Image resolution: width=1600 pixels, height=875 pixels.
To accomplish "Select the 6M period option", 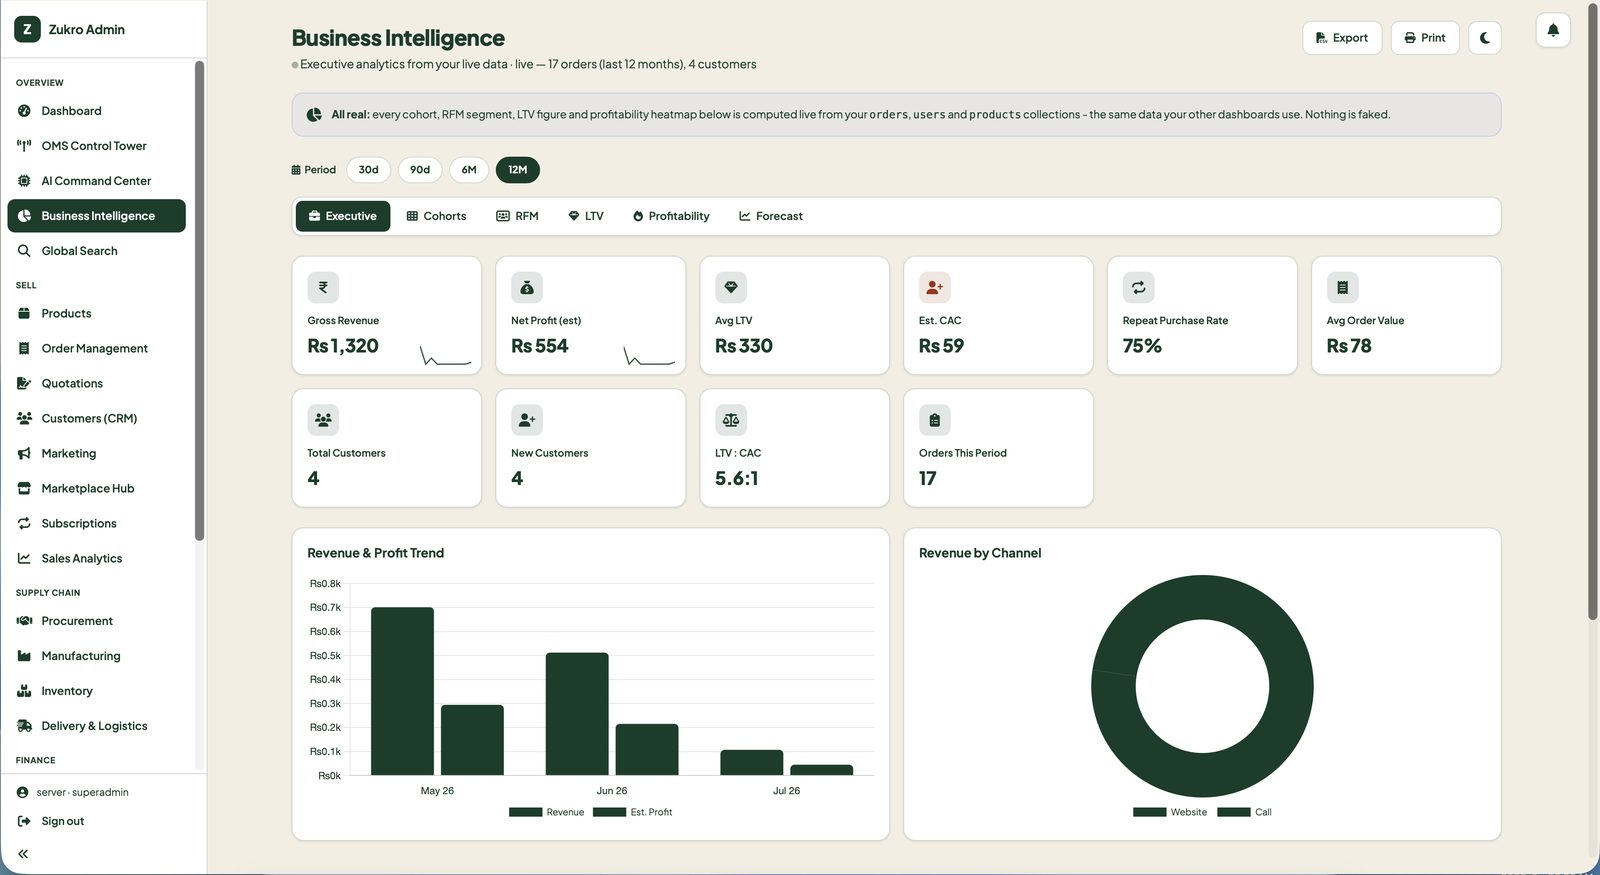I will pos(469,170).
